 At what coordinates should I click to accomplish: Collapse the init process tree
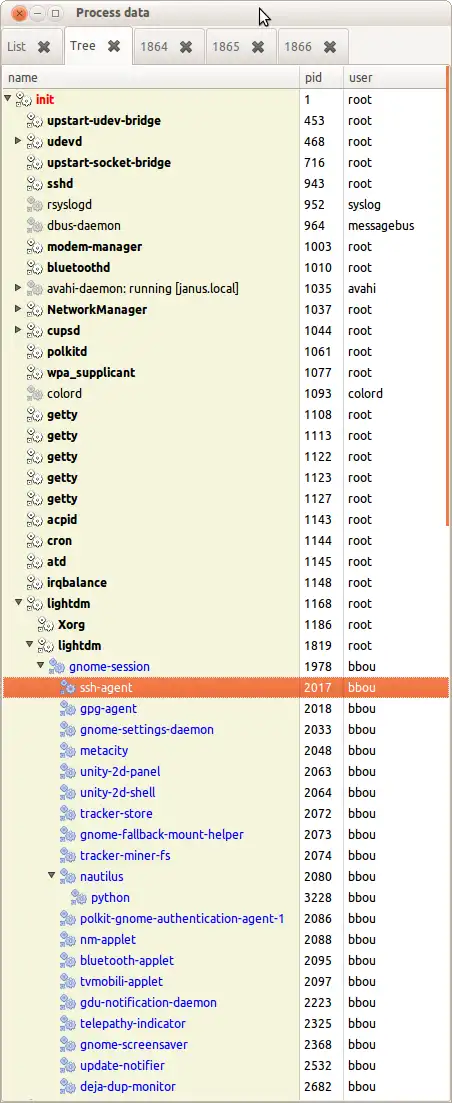click(x=8, y=99)
